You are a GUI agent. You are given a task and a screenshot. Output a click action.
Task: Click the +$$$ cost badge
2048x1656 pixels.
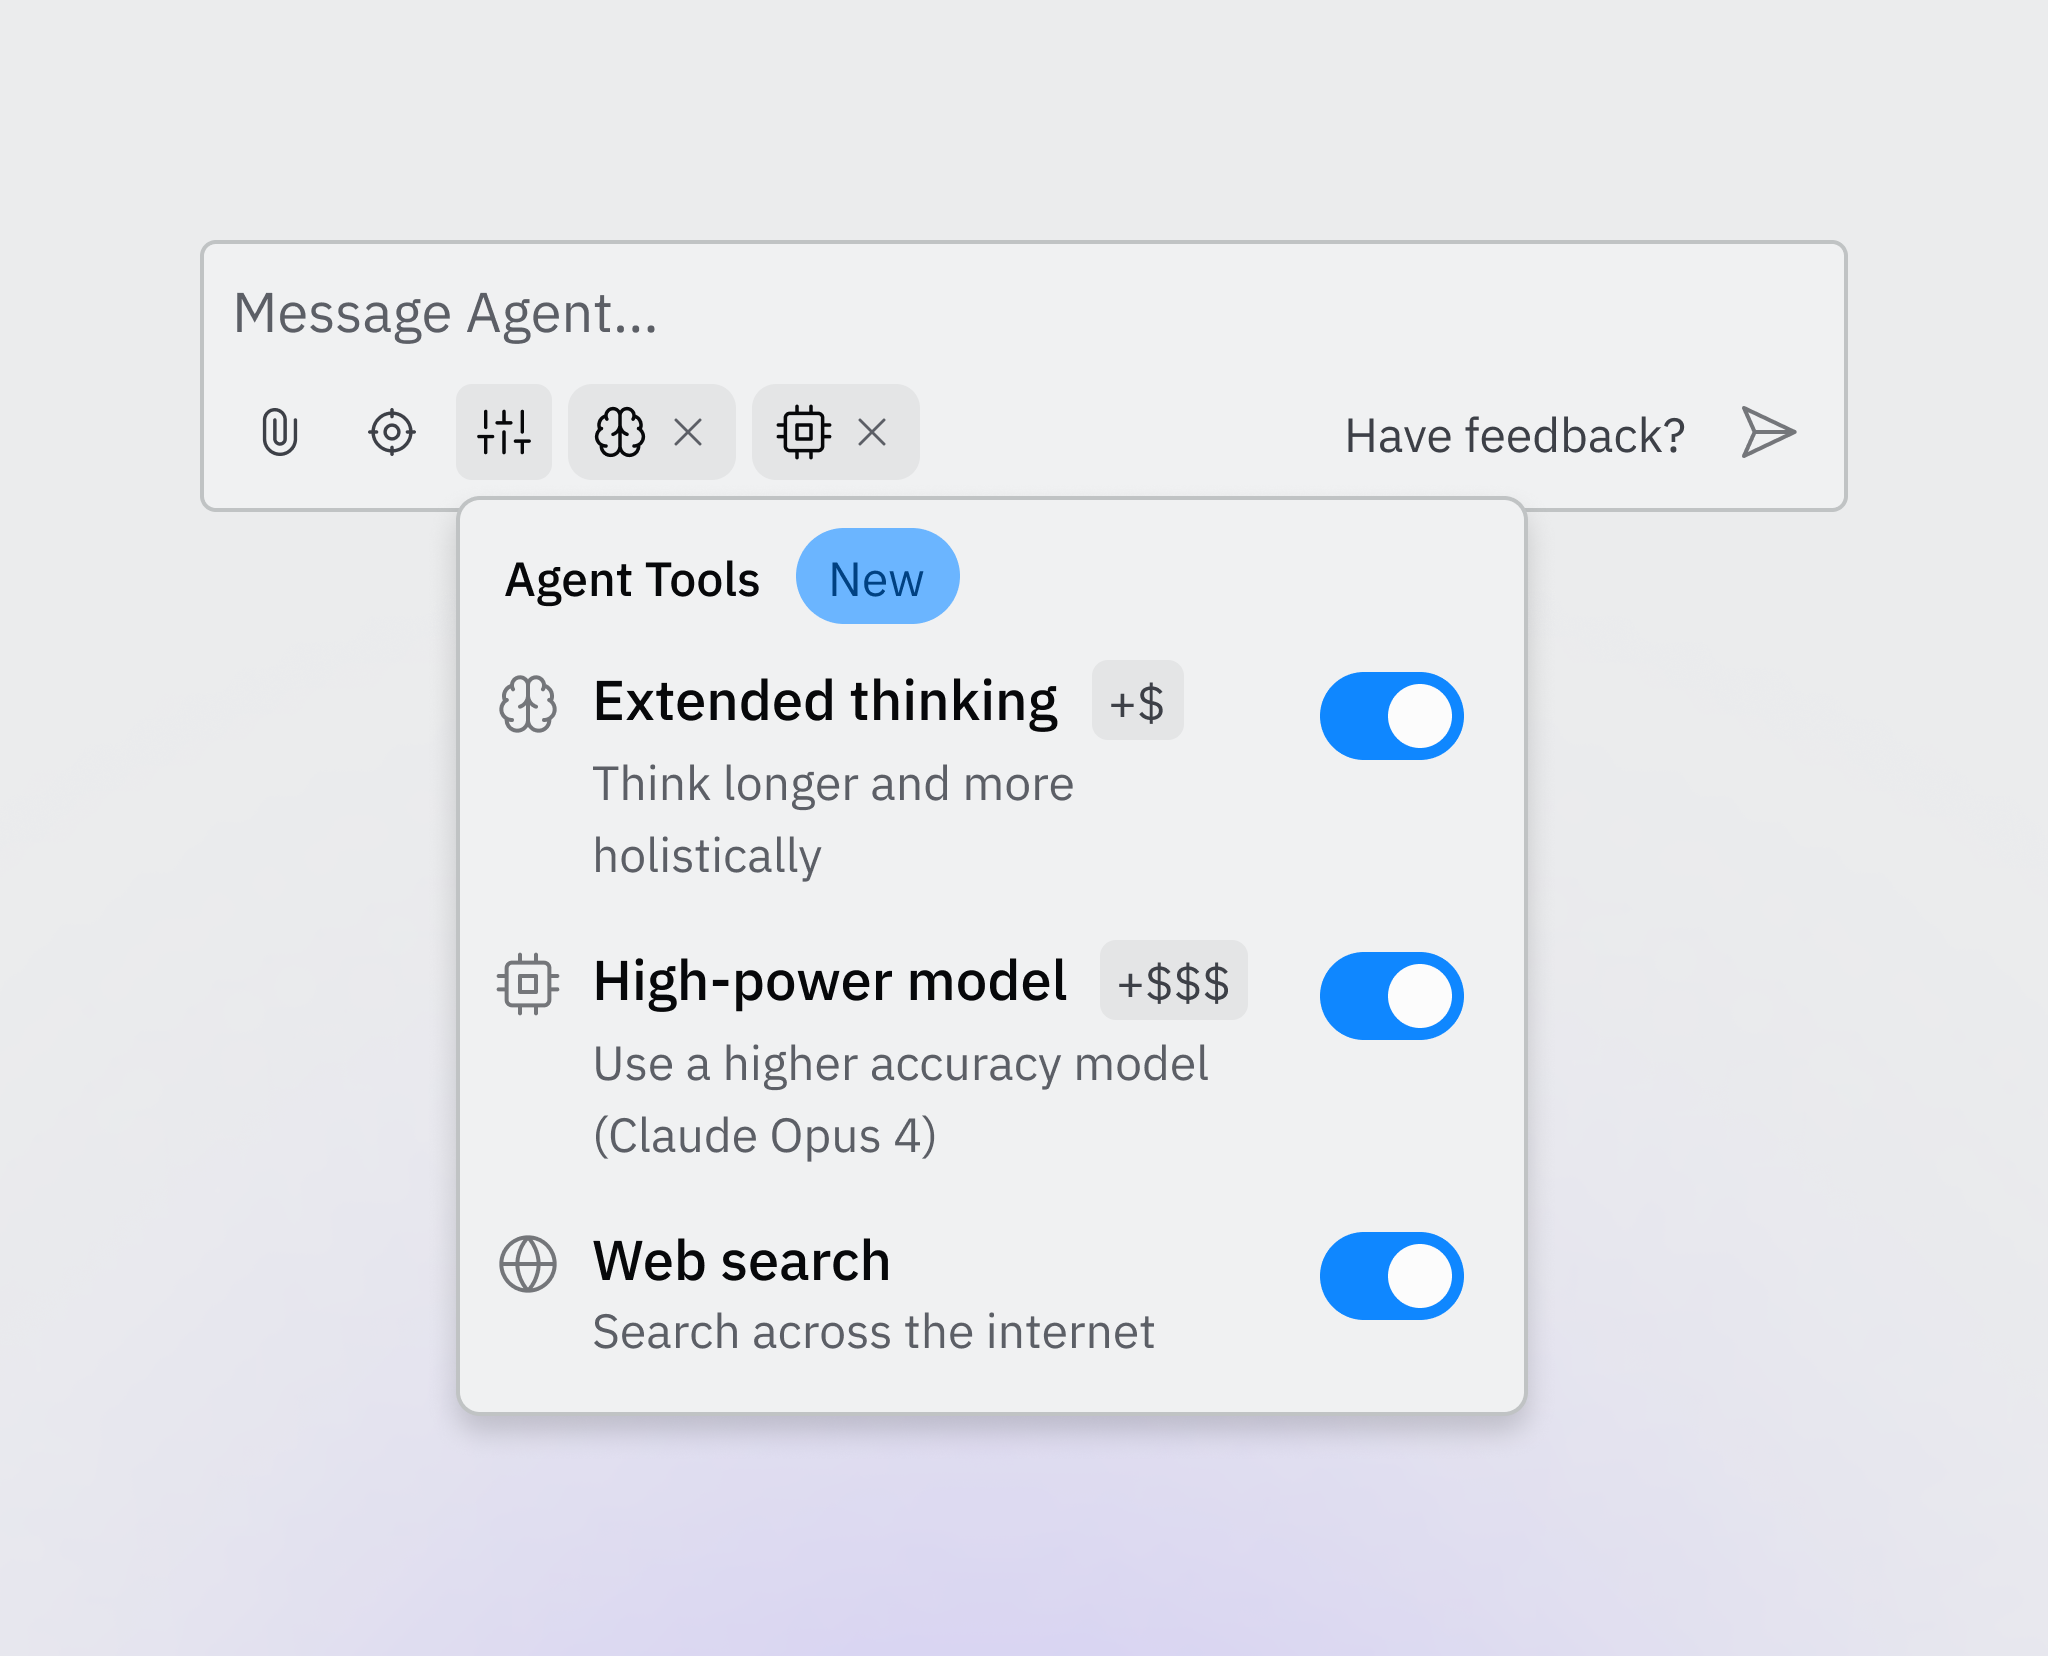pos(1173,981)
